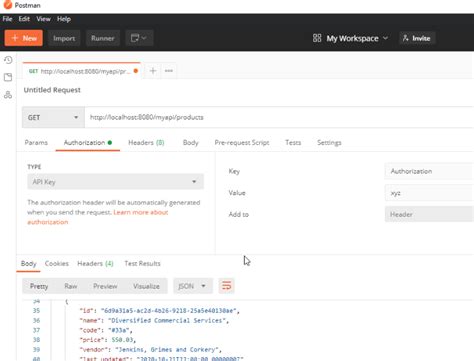The height and width of the screenshot is (361, 474).
Task: Click the Import button
Action: click(64, 38)
